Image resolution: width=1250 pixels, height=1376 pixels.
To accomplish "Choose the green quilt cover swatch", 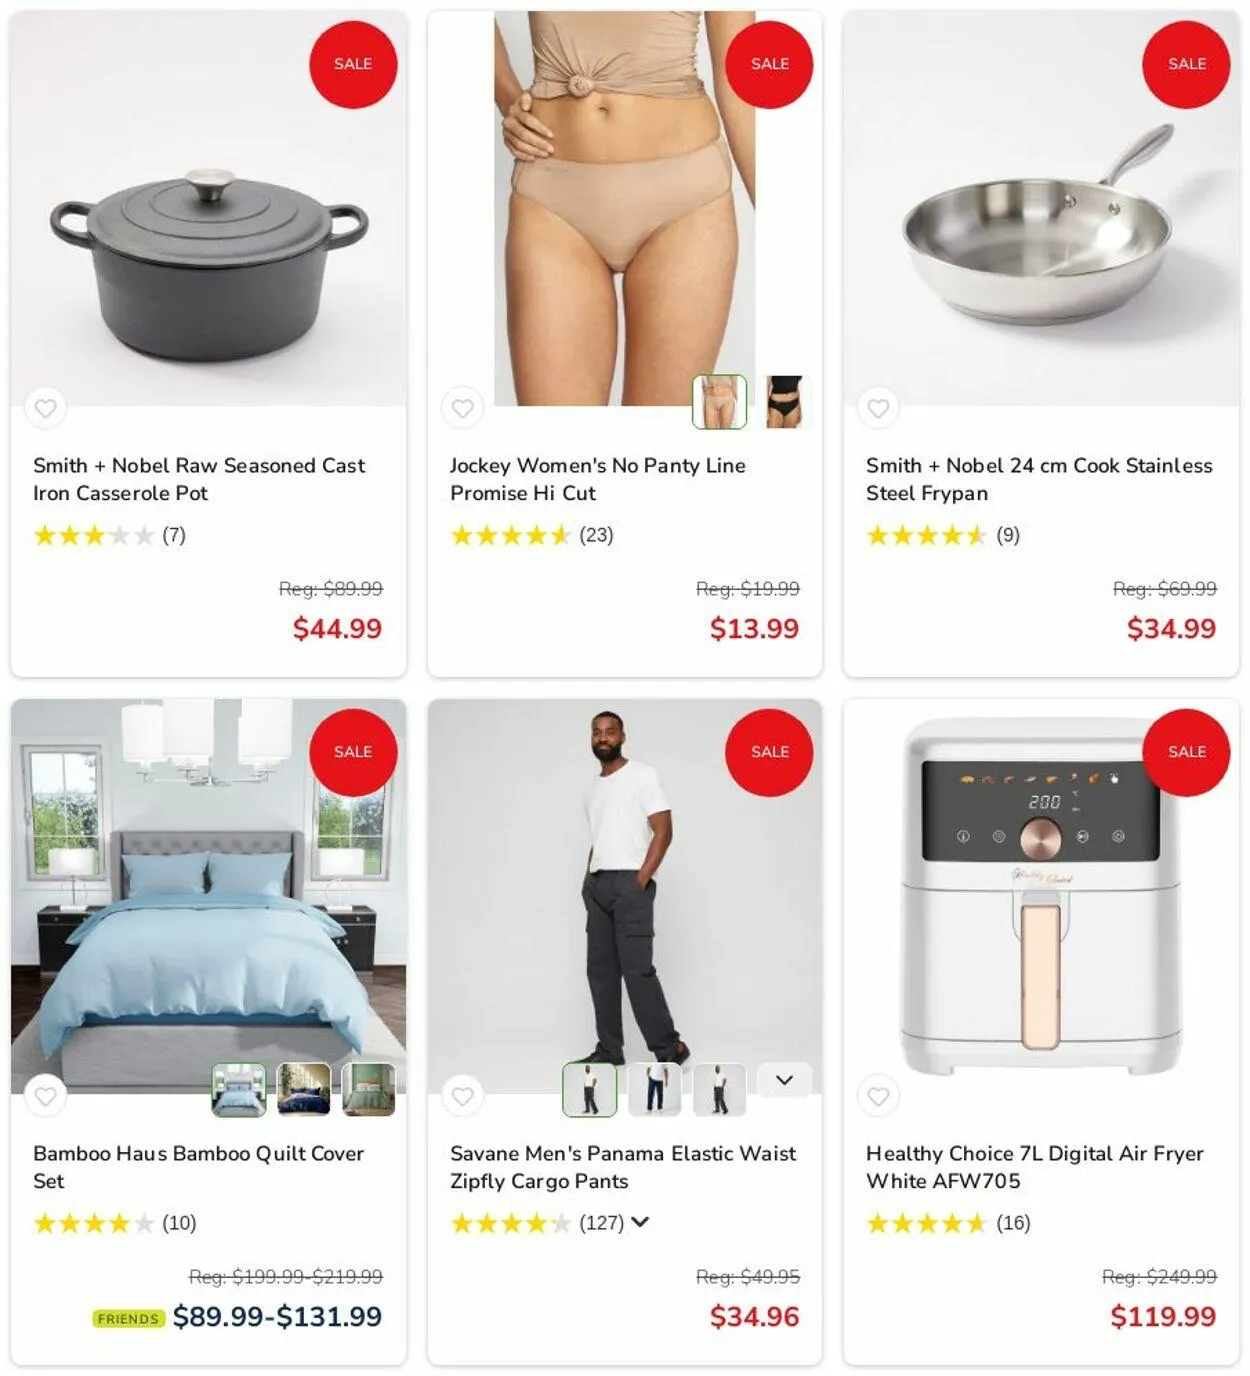I will coord(368,1090).
